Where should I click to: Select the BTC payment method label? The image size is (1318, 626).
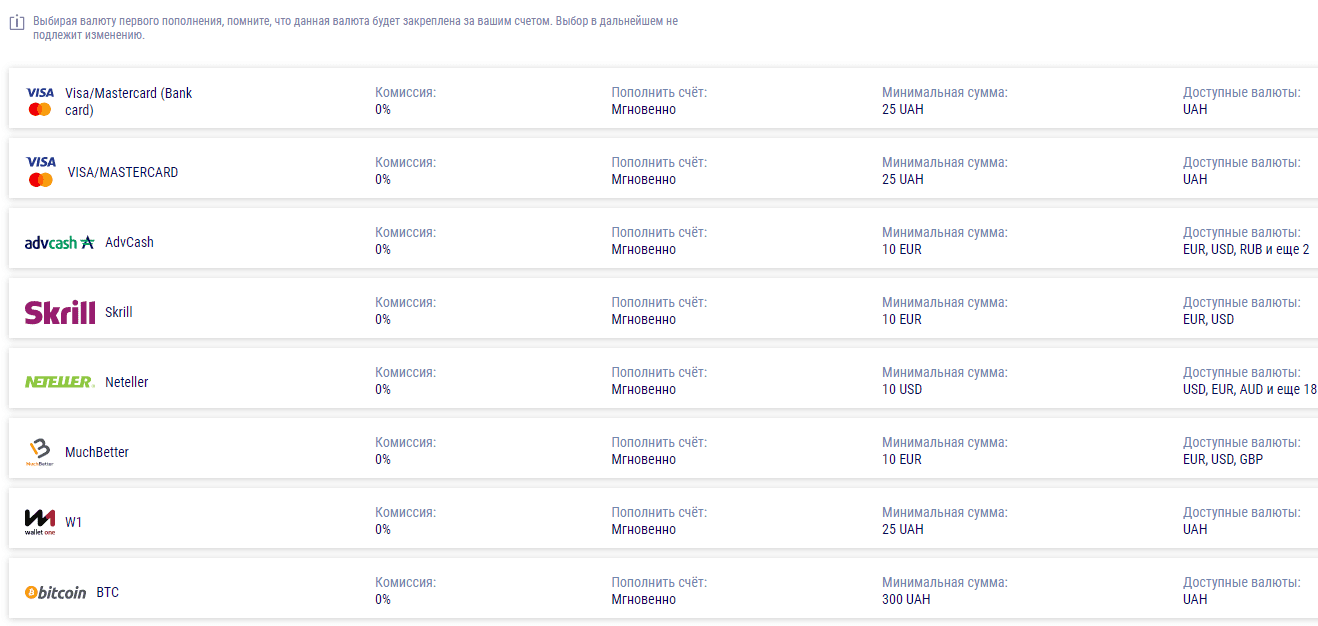tap(107, 592)
